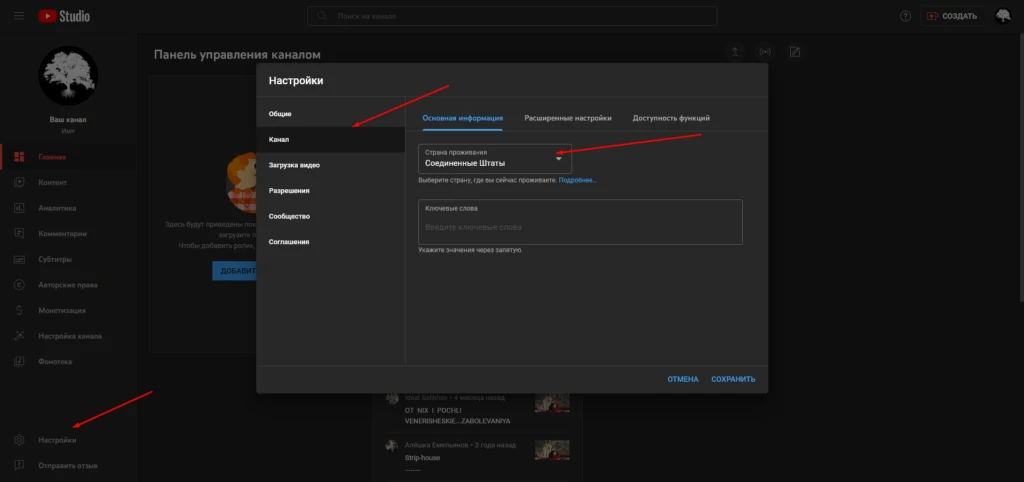The width and height of the screenshot is (1024, 482).
Task: Open the hamburger menu next to YouTube Studio
Action: [19, 16]
